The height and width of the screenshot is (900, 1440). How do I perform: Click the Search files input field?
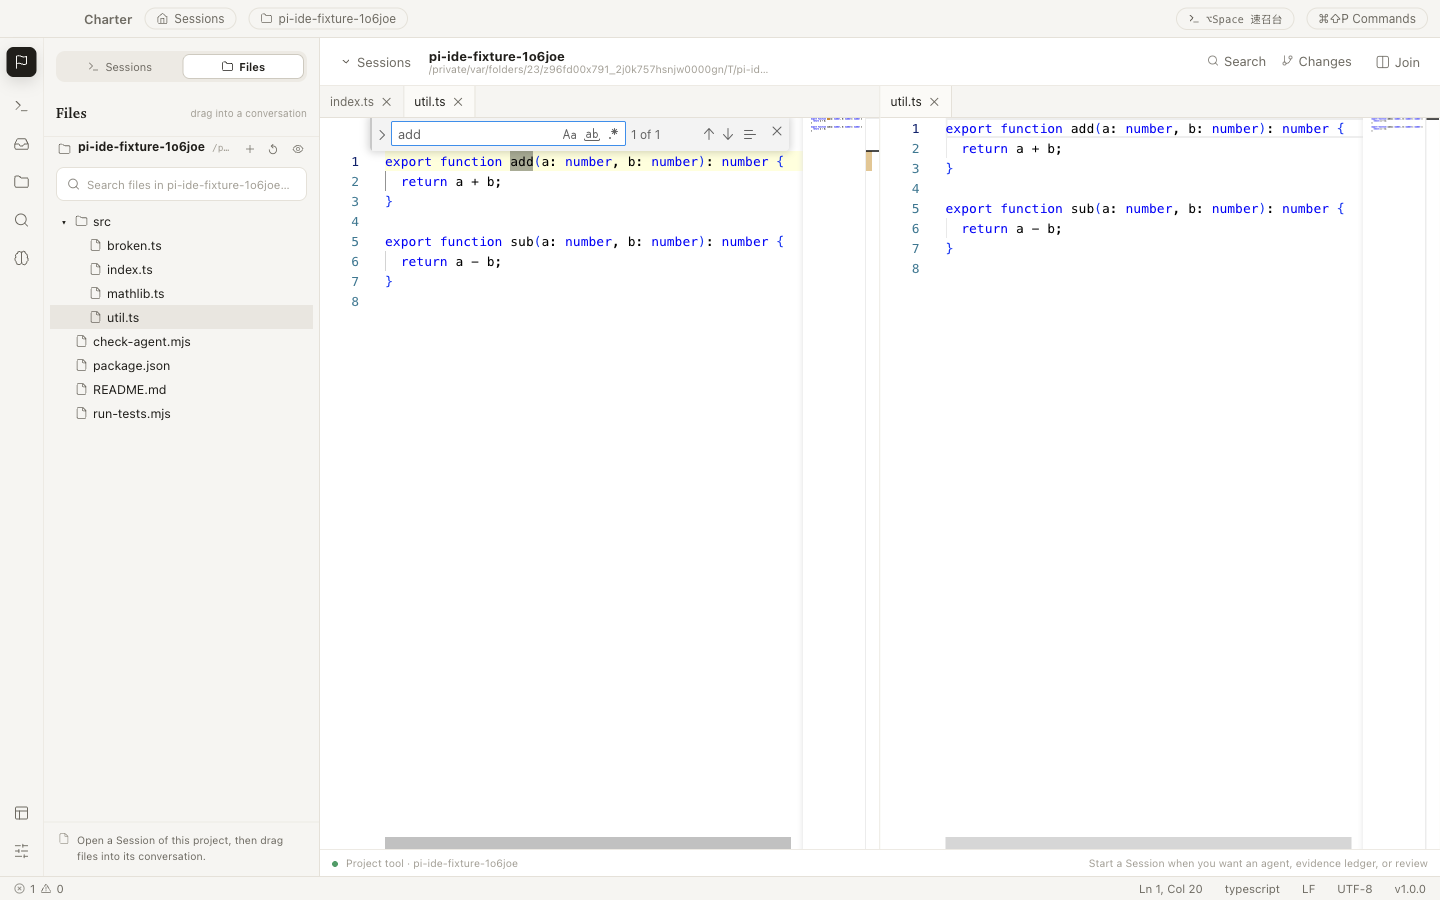[x=181, y=184]
